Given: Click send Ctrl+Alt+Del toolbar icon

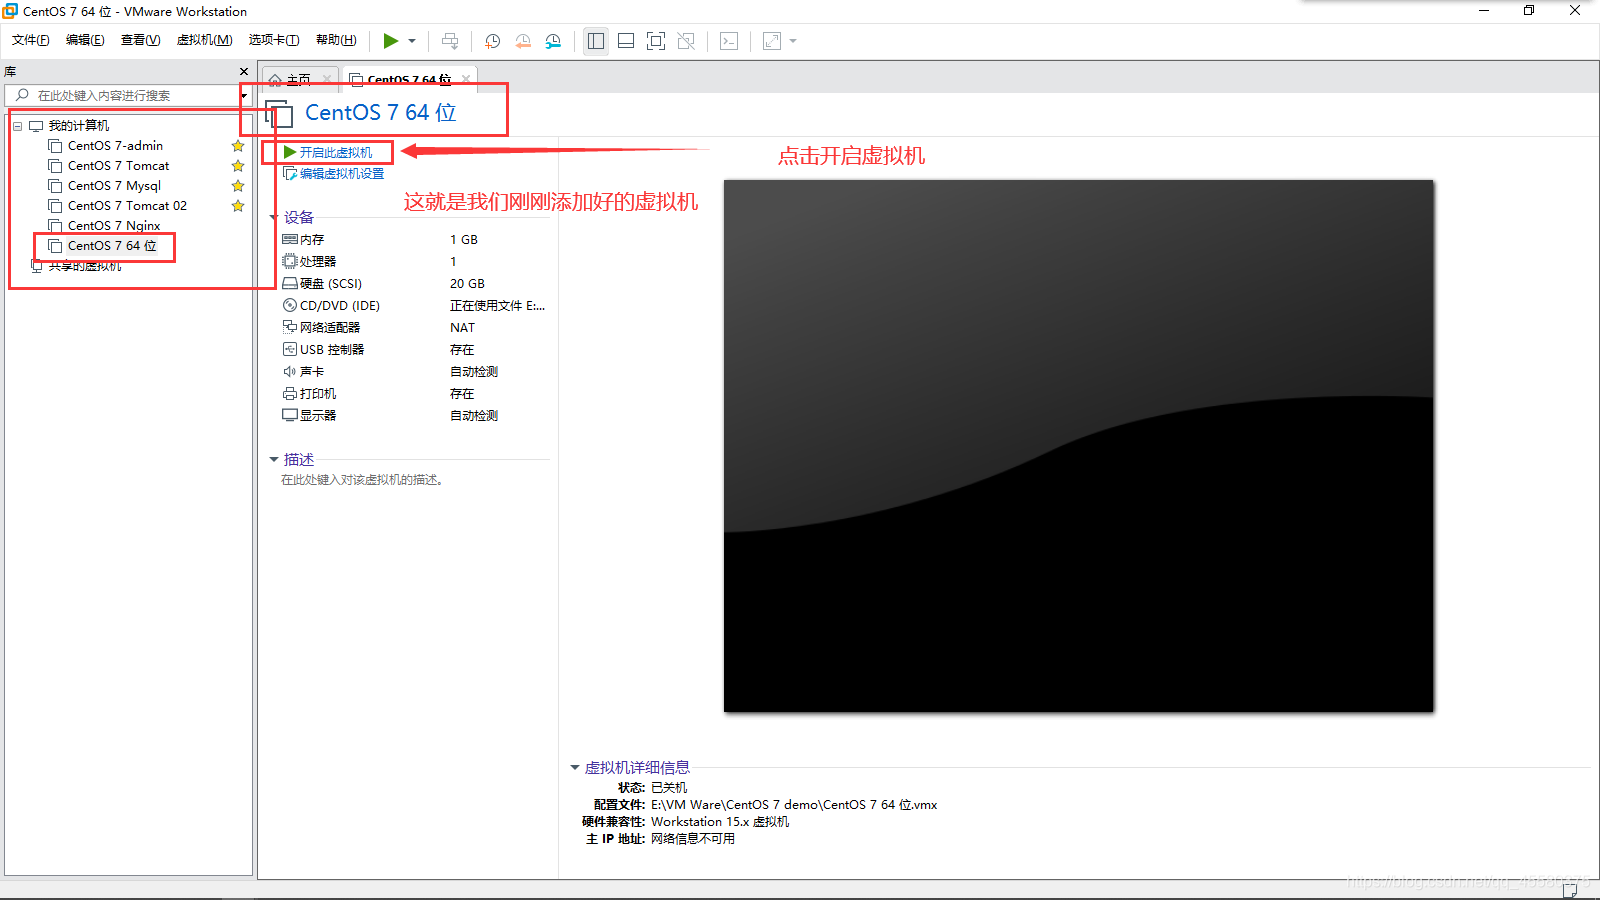Looking at the screenshot, I should coord(450,41).
